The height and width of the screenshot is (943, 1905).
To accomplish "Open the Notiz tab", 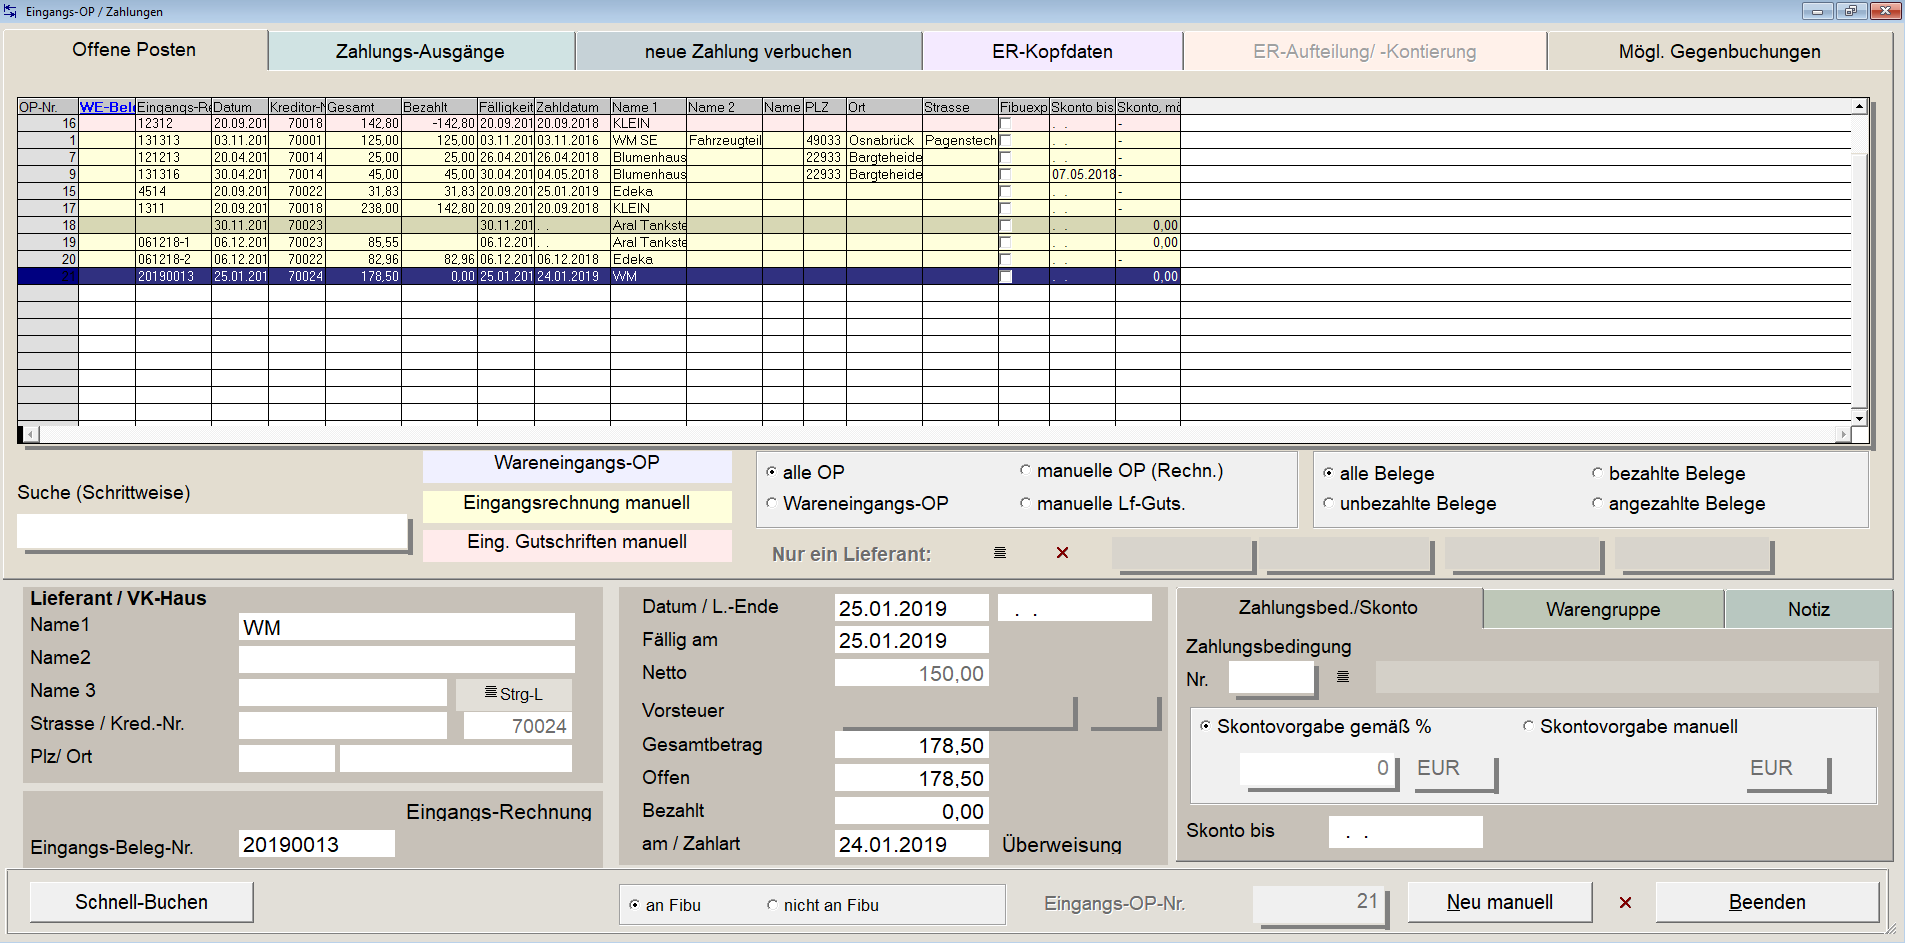I will point(1808,609).
